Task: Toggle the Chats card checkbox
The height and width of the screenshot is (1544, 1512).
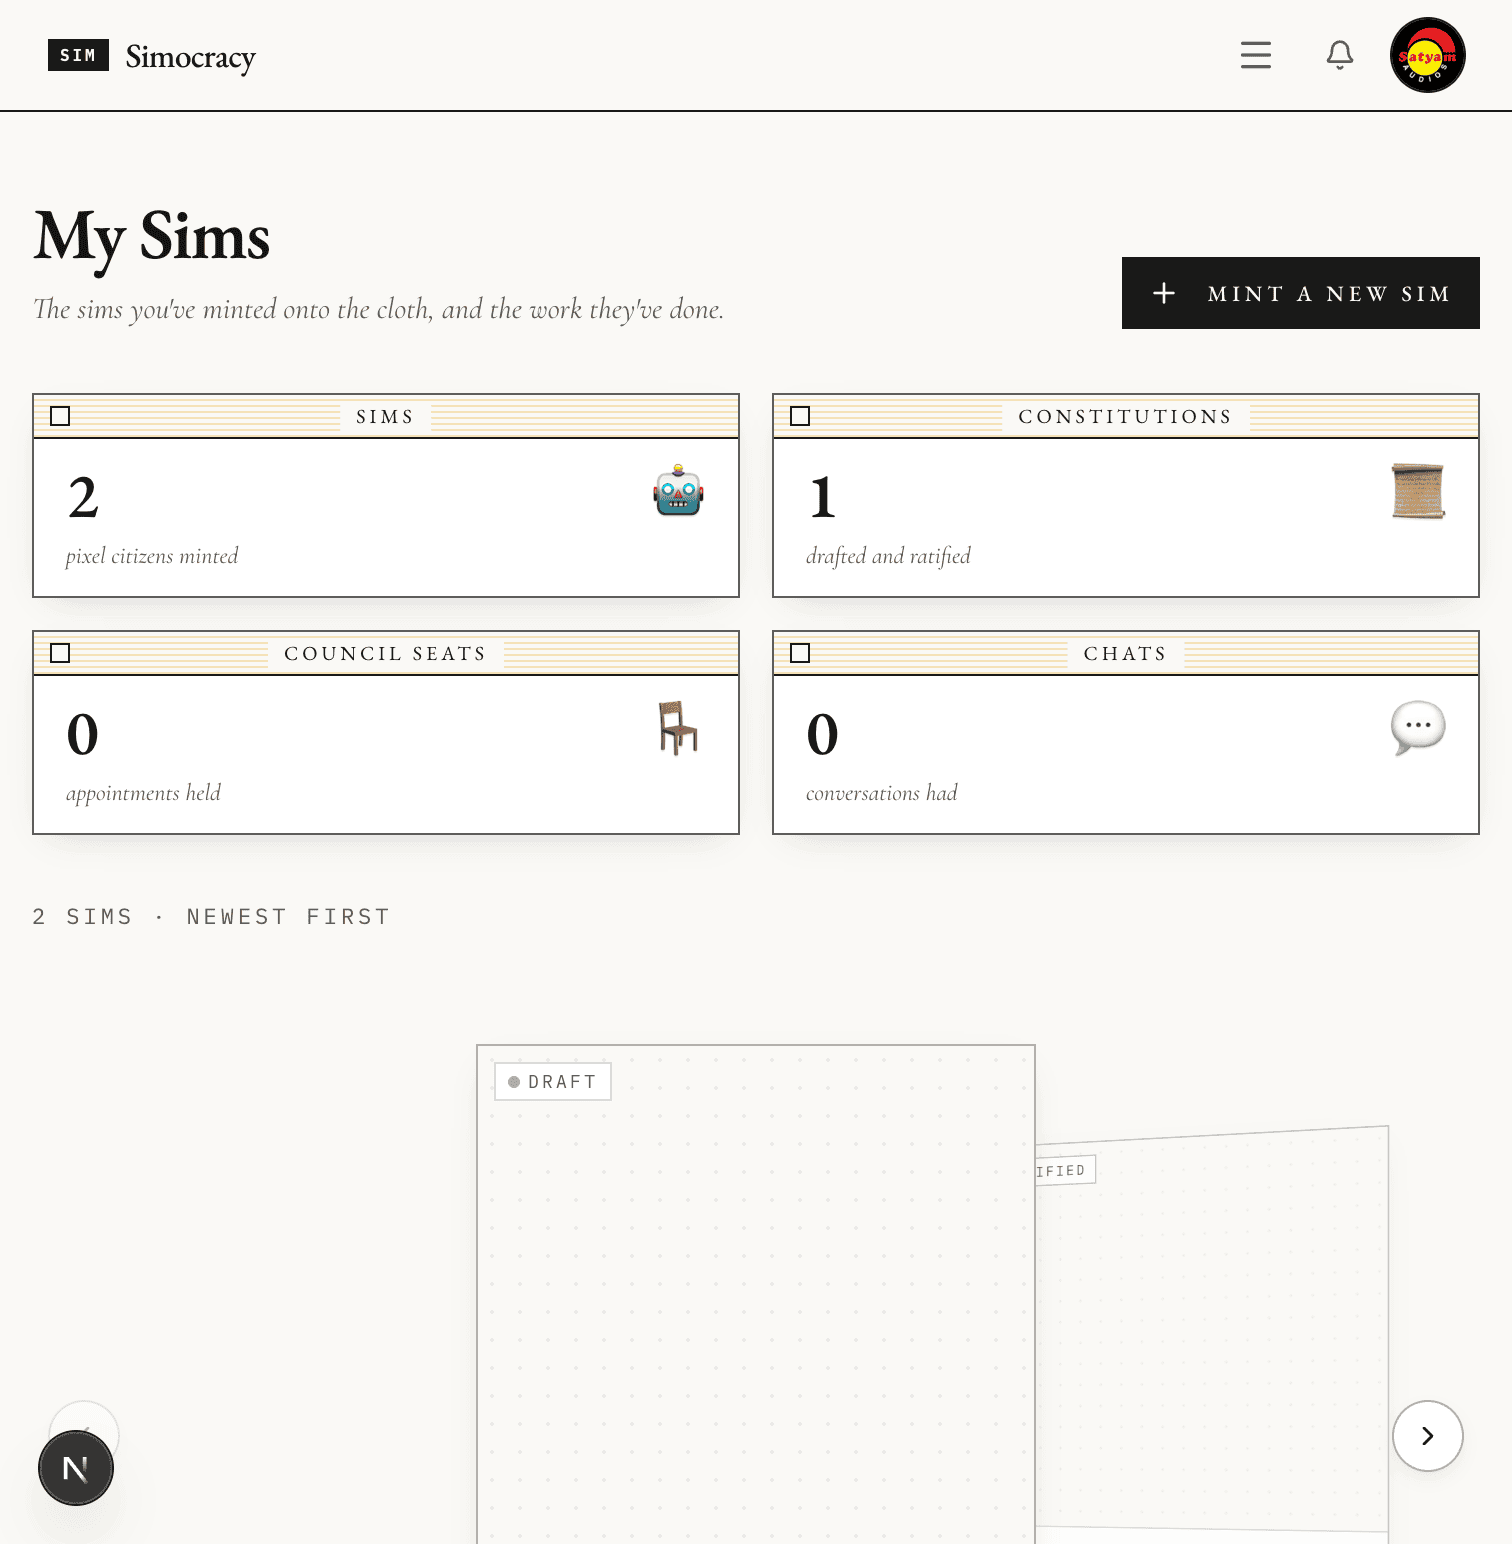Action: coord(800,653)
